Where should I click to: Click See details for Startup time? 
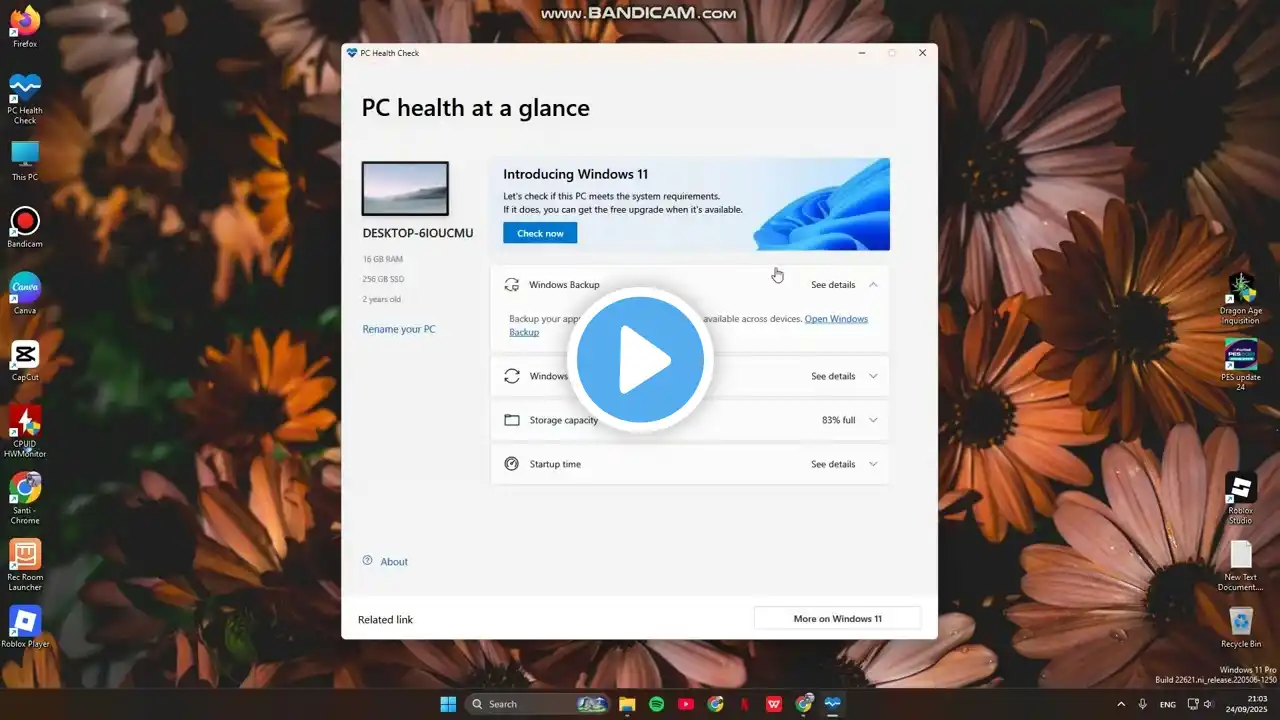[x=833, y=464]
